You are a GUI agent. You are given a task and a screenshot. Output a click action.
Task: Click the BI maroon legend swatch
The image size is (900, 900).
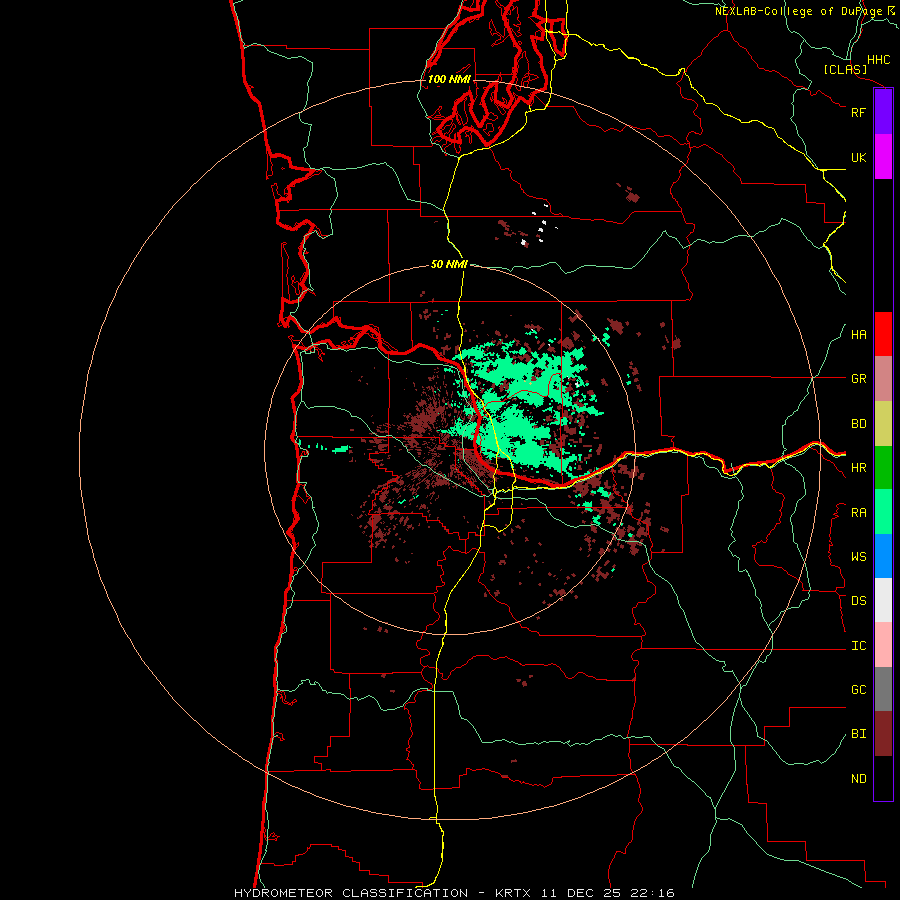click(883, 734)
